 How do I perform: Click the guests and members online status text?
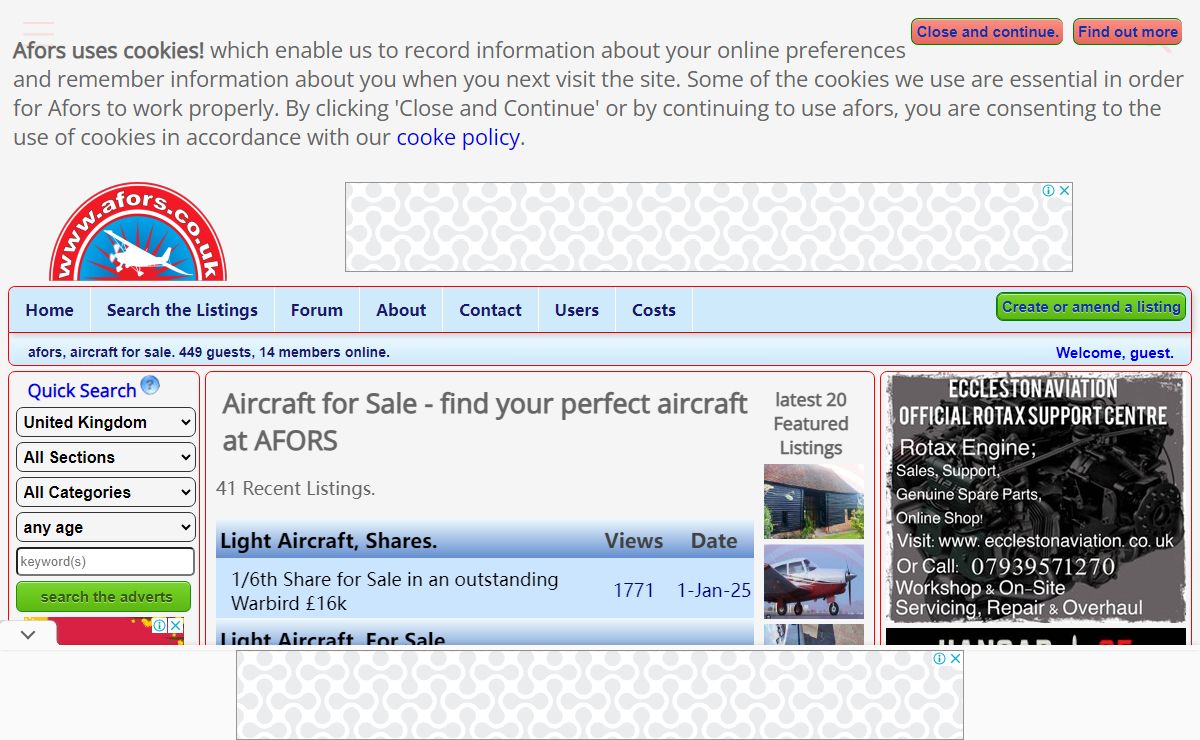tap(209, 352)
